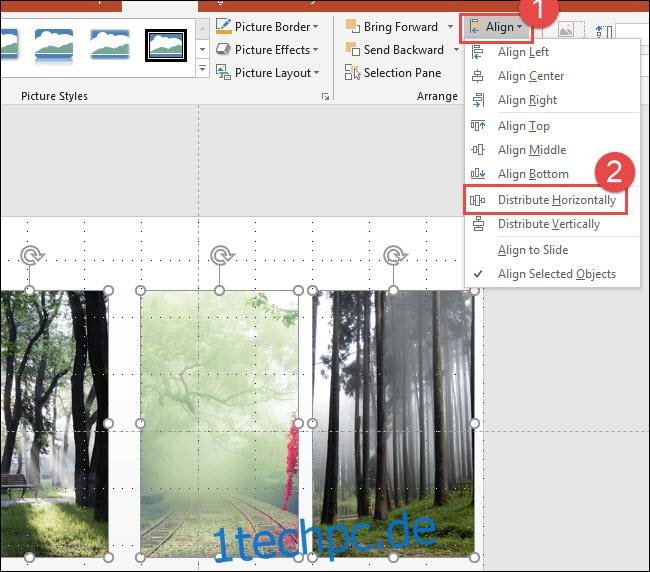Click Bring Forward button
The image size is (650, 572).
pos(392,27)
